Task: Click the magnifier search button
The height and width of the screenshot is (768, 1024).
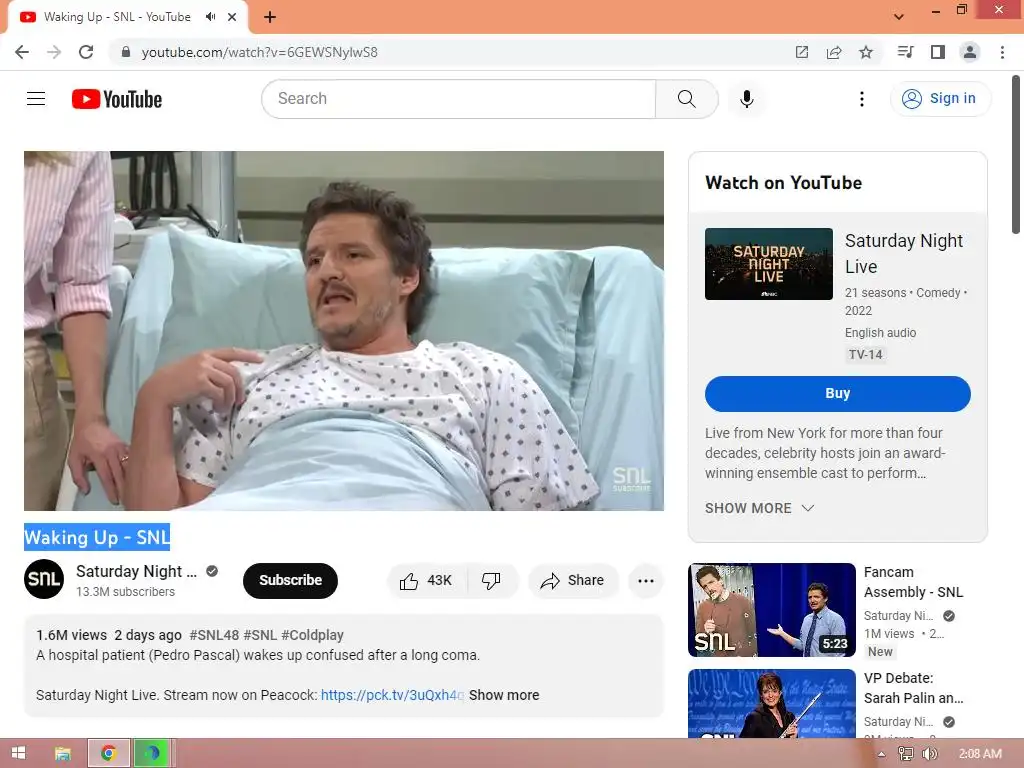Action: (686, 99)
